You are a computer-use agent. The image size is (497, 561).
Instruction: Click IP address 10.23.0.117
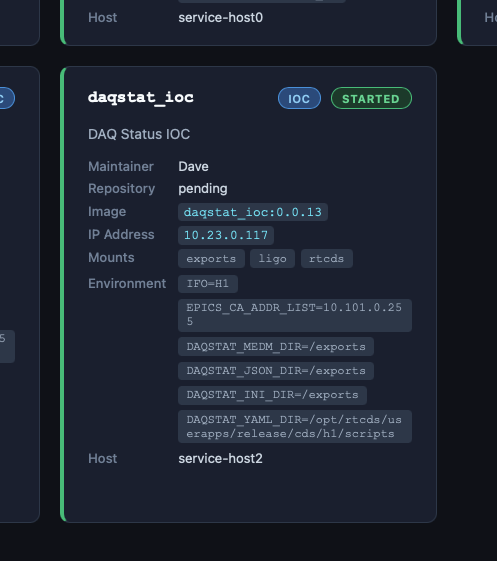point(226,235)
